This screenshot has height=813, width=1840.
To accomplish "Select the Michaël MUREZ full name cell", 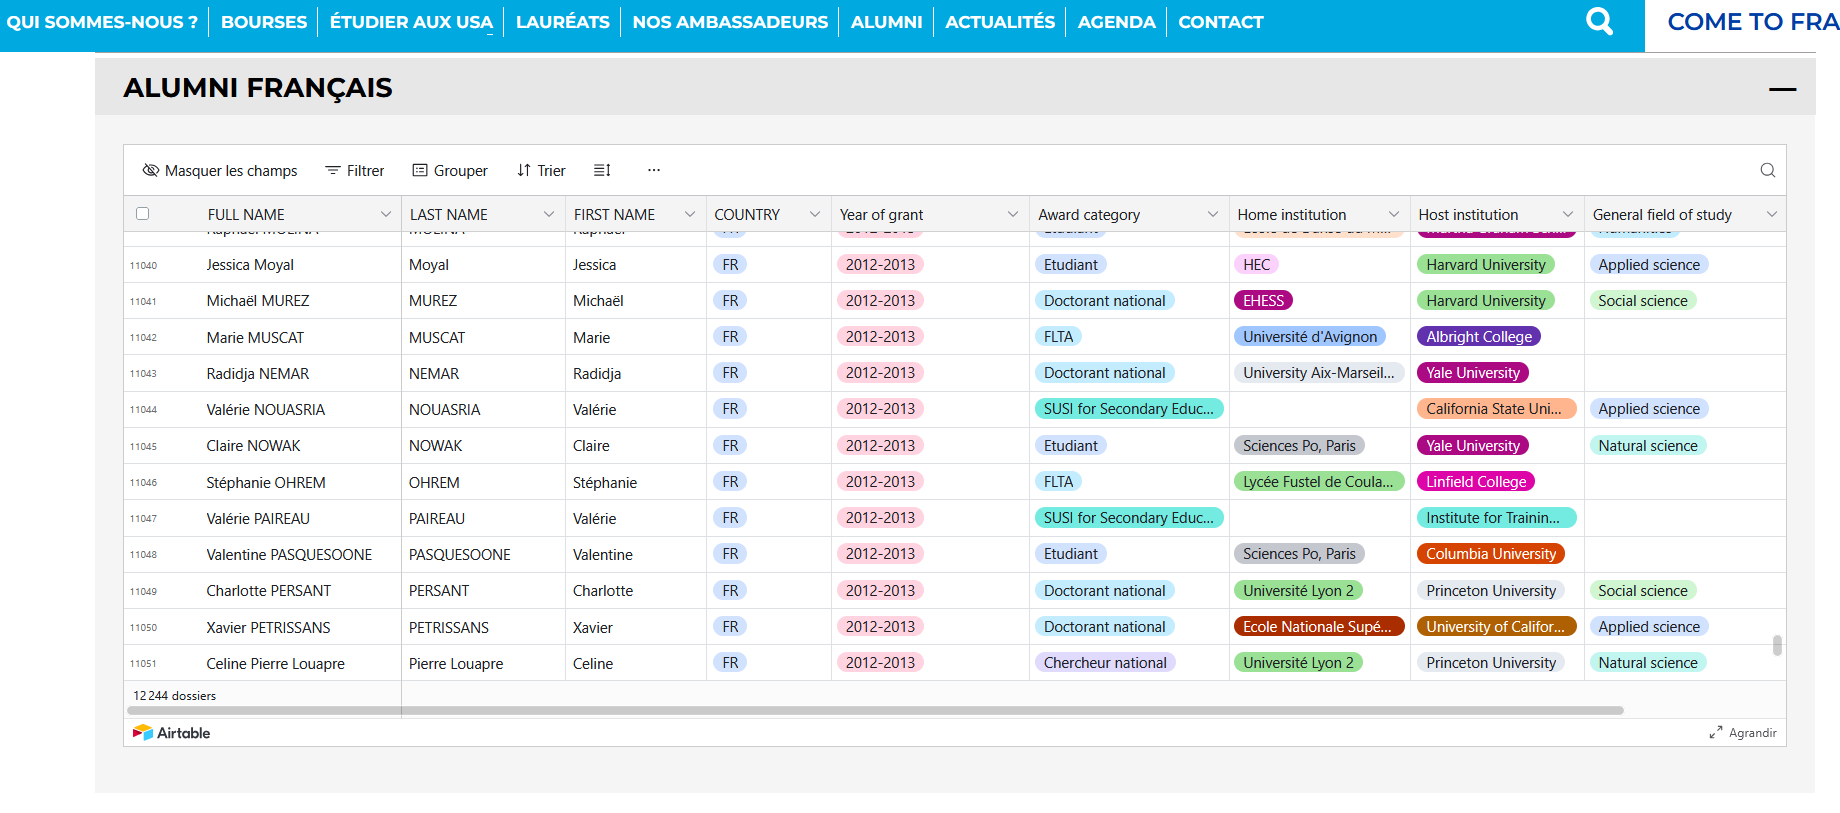I will click(258, 301).
